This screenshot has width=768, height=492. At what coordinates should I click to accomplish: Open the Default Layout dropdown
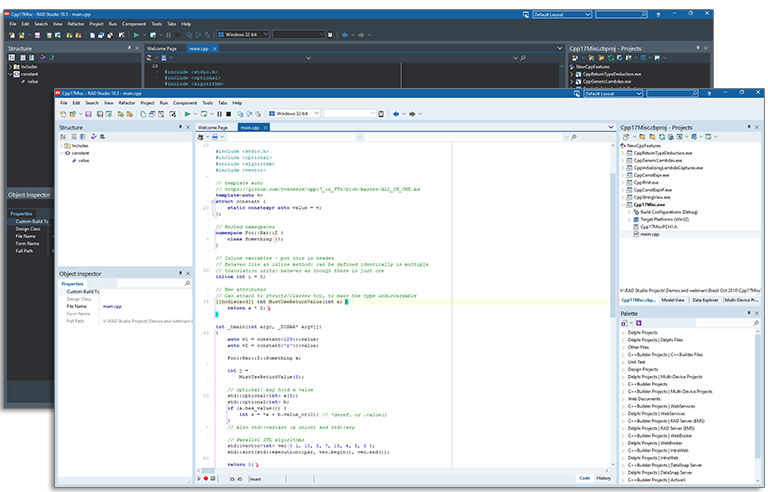[641, 93]
